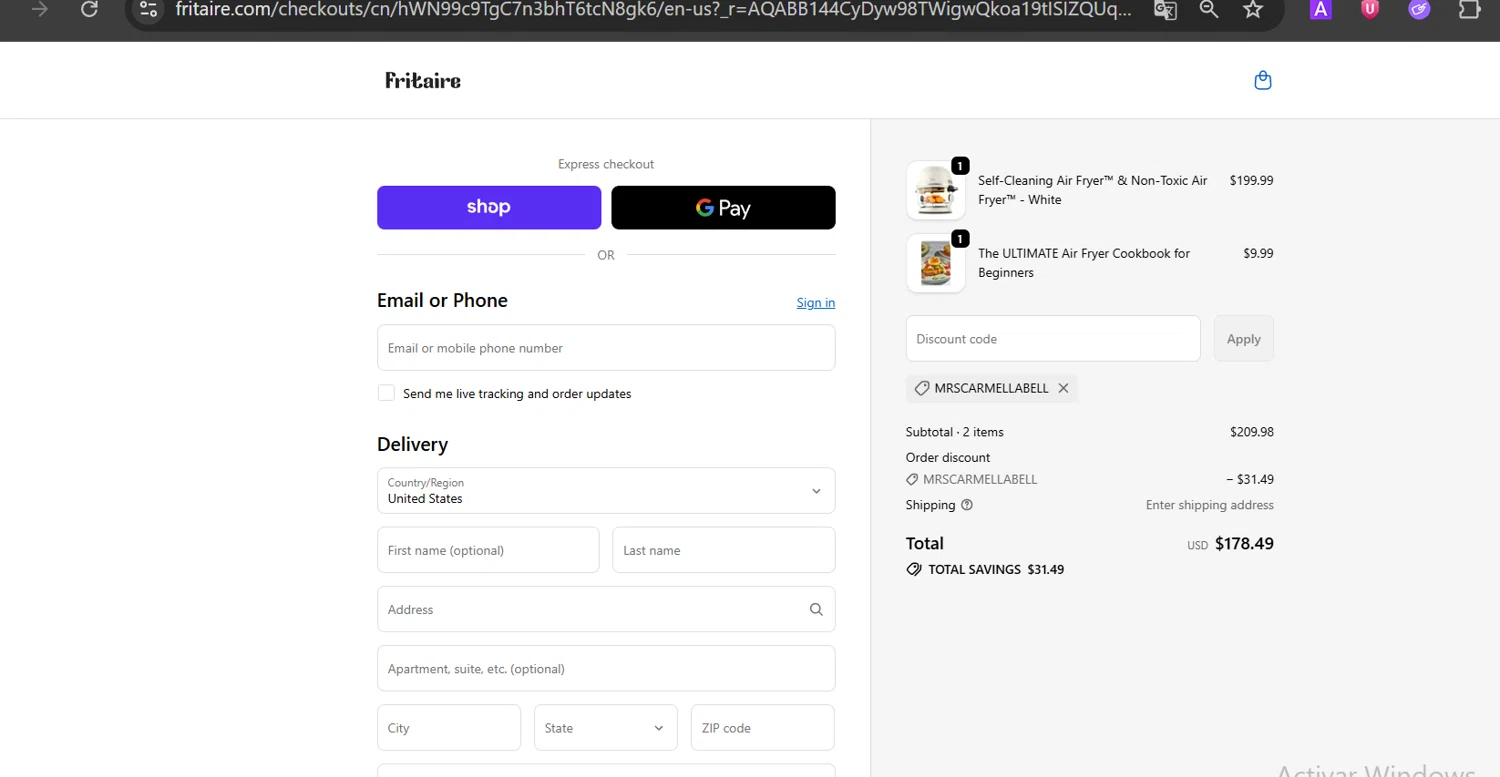Focus the ZIP code input field

(762, 727)
